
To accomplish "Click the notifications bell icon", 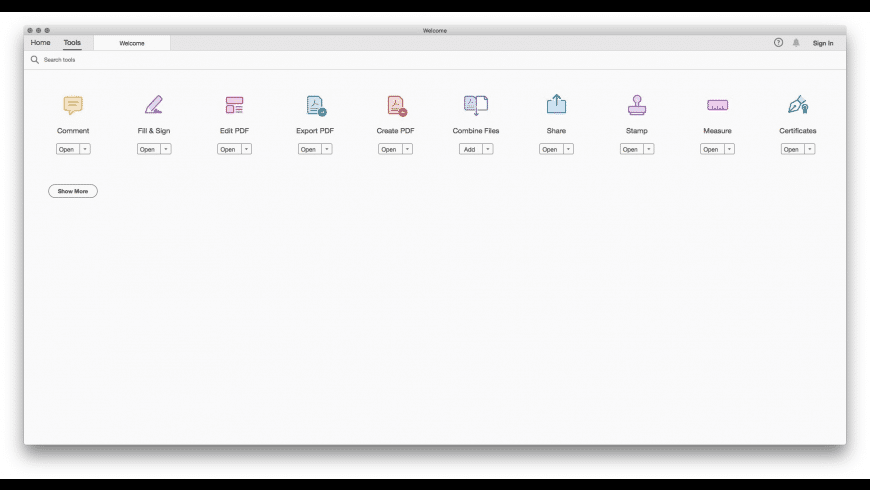I will pyautogui.click(x=796, y=43).
